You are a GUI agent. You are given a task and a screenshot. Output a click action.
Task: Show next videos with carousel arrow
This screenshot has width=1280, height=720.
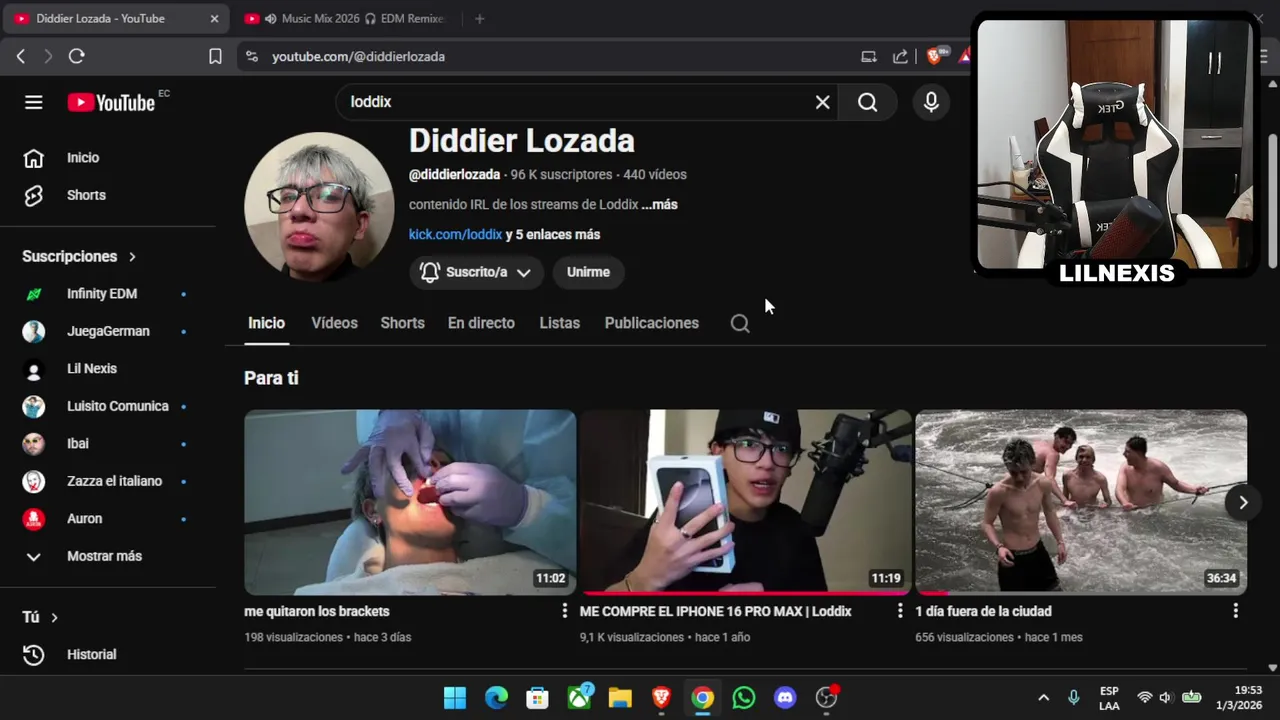[x=1243, y=502]
